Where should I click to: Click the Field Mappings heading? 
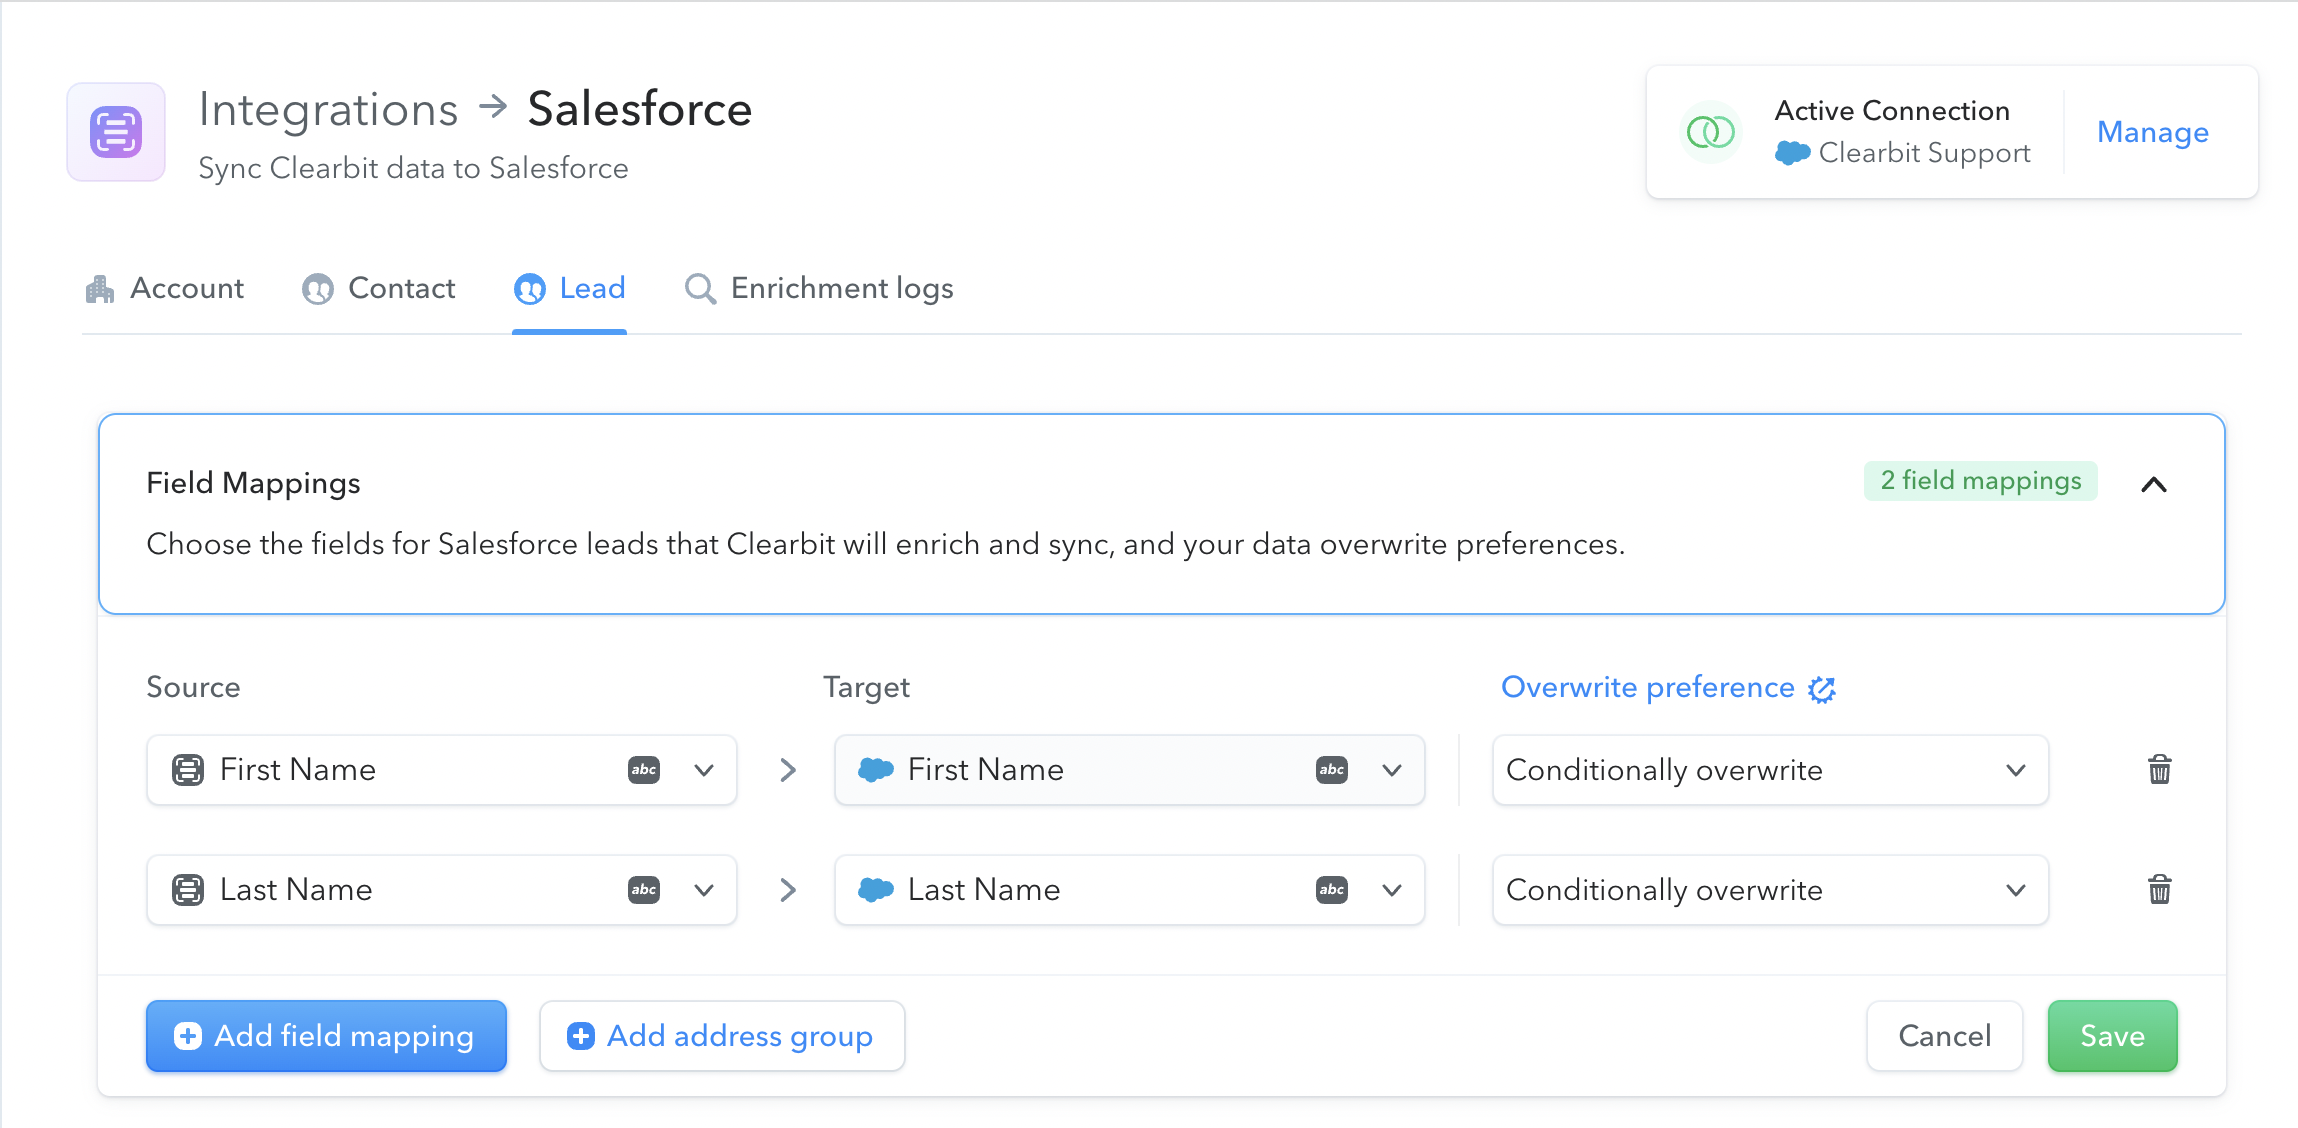click(253, 484)
